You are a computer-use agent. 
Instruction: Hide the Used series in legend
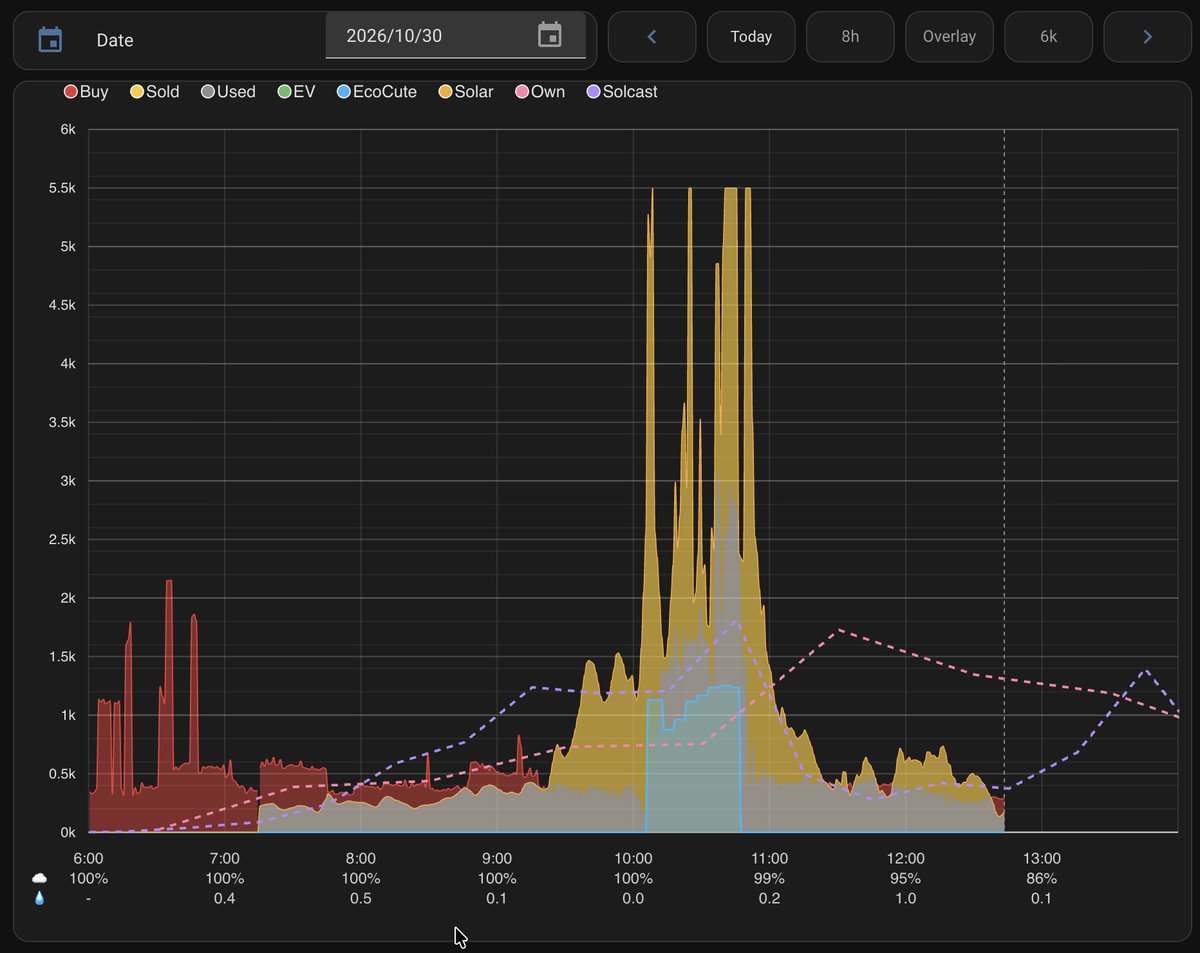pyautogui.click(x=228, y=92)
